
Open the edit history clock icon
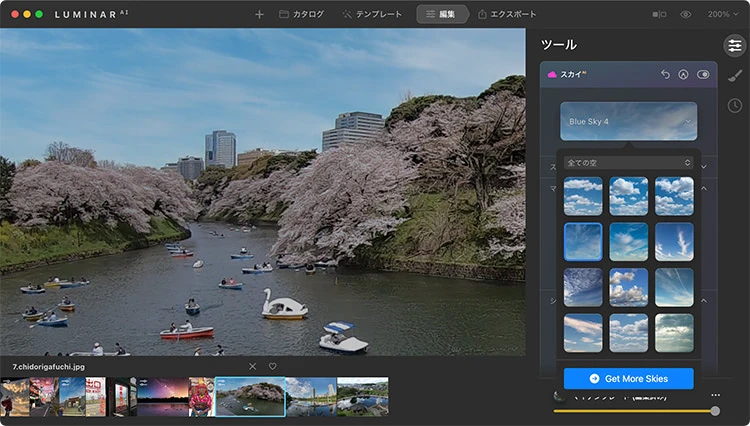click(734, 105)
